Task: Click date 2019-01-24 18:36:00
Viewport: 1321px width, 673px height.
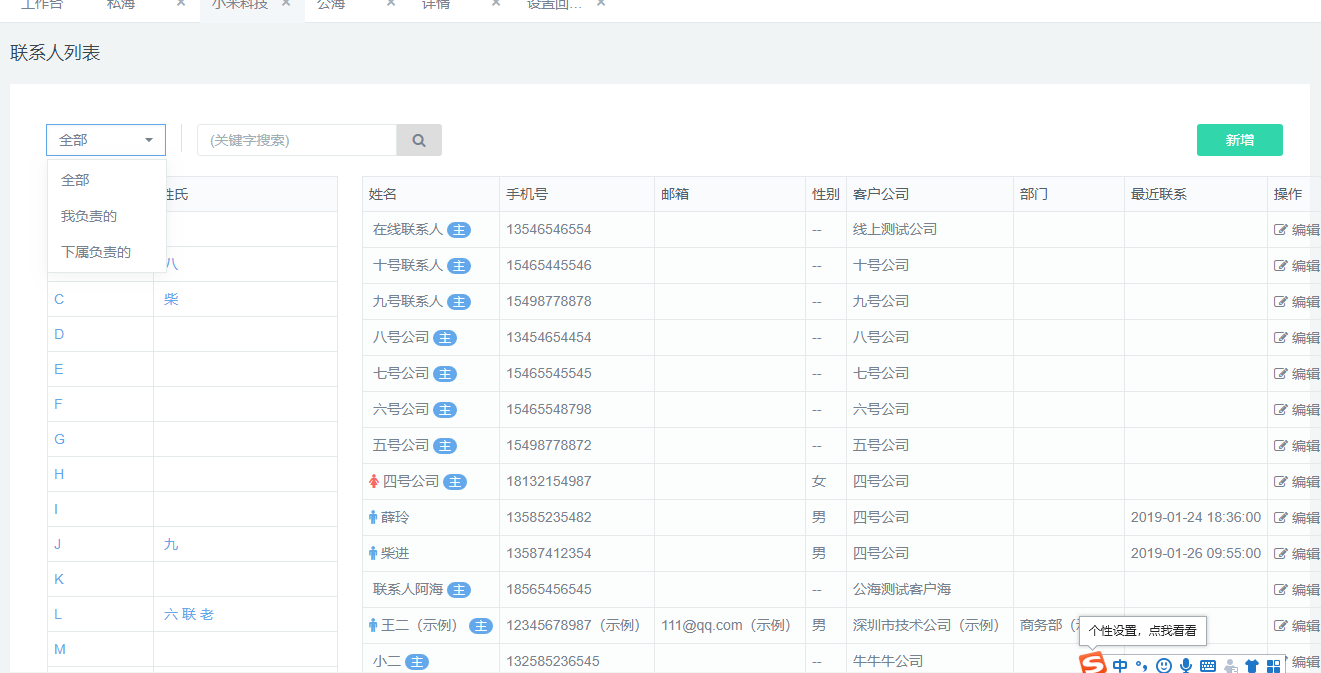Action: click(x=1196, y=517)
